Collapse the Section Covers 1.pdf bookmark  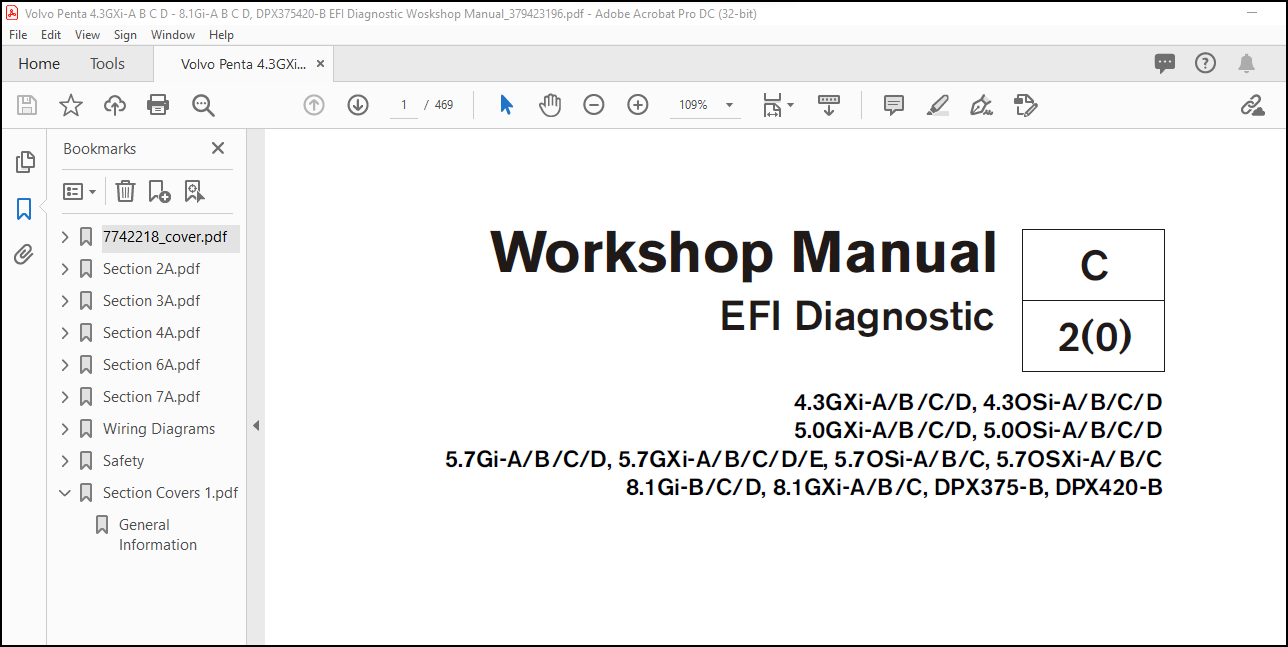[x=65, y=493]
